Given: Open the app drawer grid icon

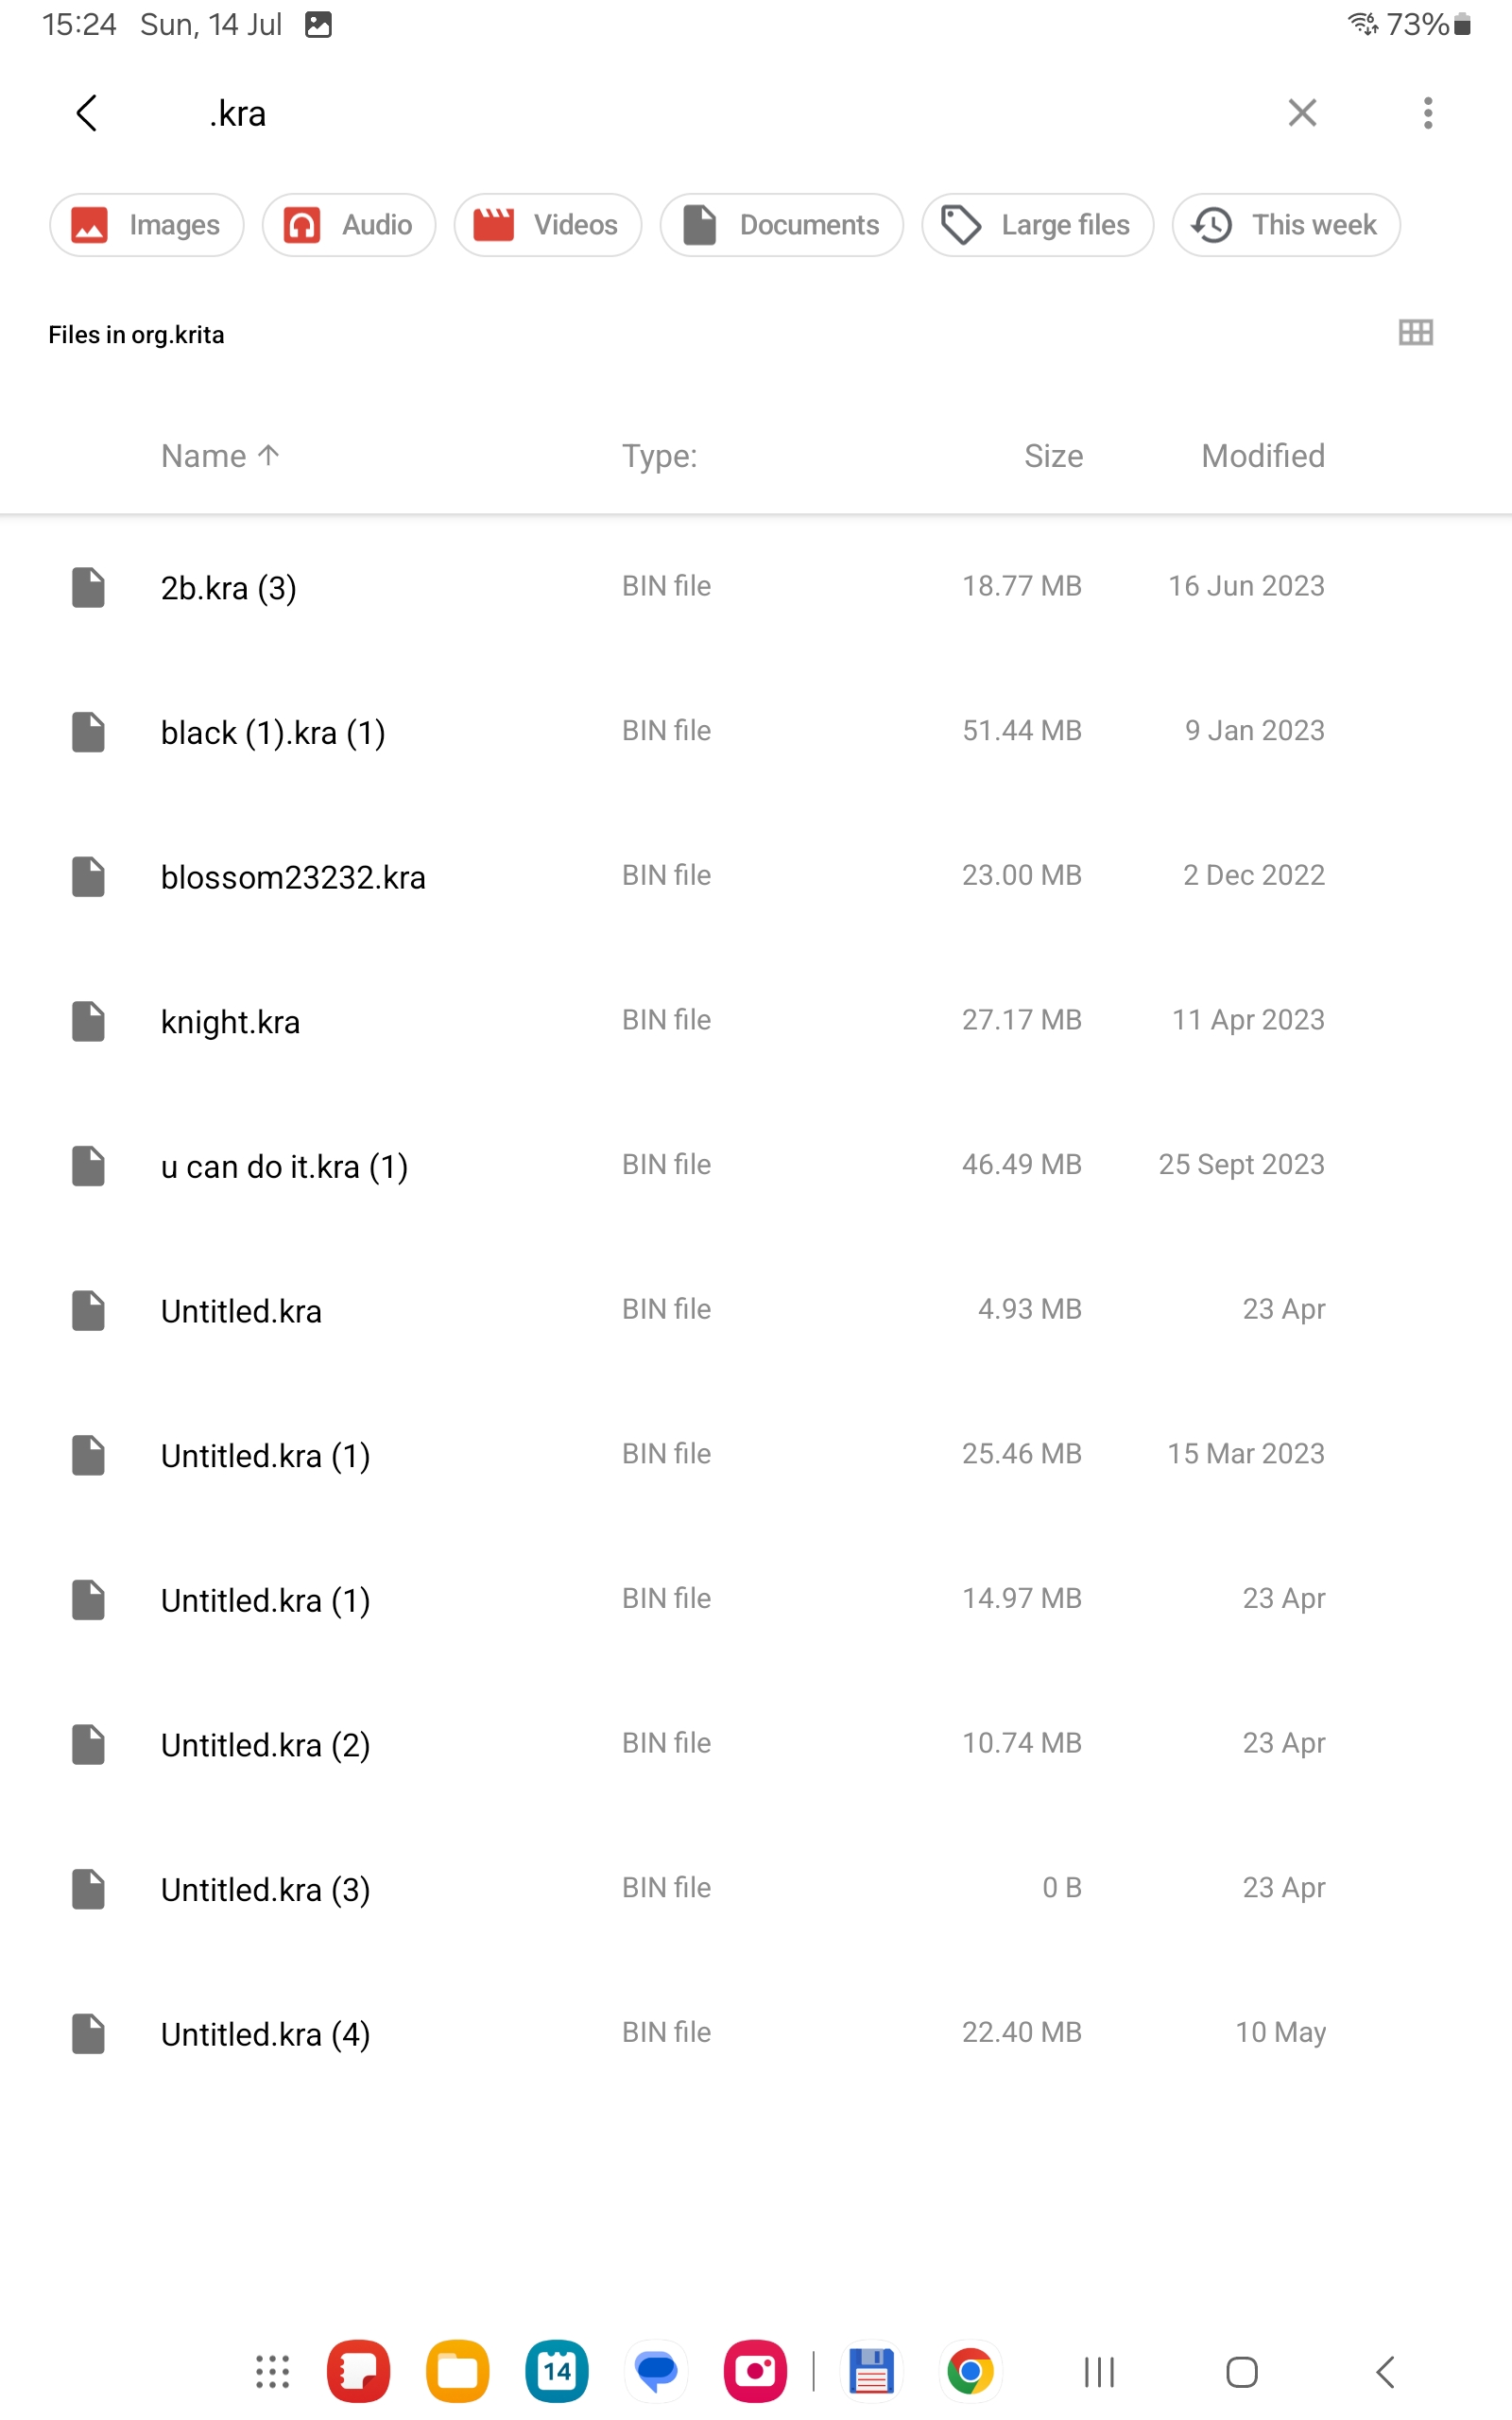Looking at the screenshot, I should (272, 2371).
